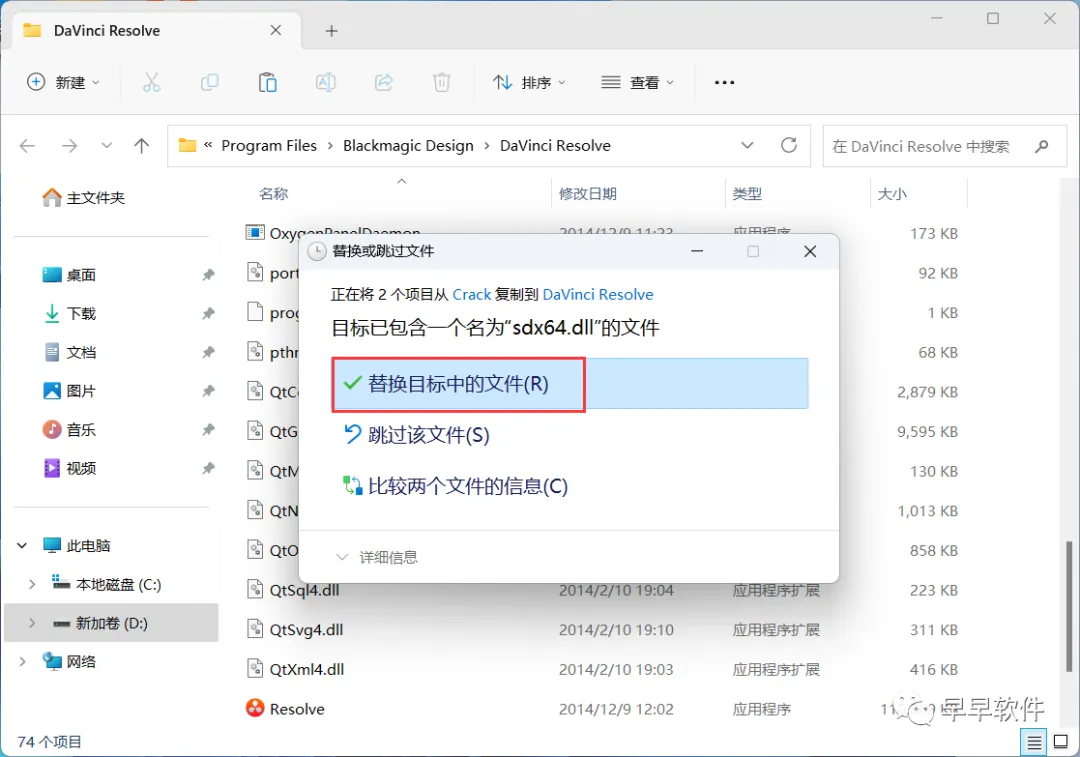This screenshot has width=1080, height=757.
Task: Open 视频 in the sidebar
Action: tap(69, 468)
